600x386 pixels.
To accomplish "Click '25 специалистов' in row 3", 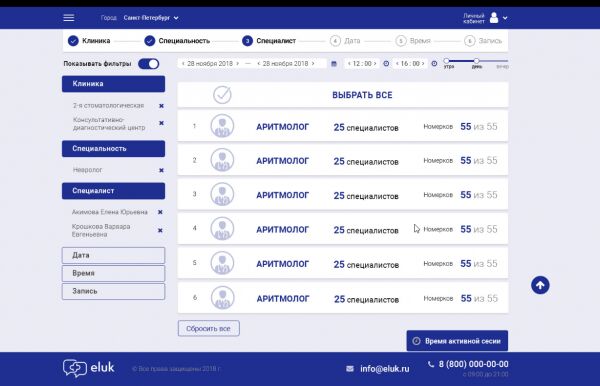I will 366,195.
